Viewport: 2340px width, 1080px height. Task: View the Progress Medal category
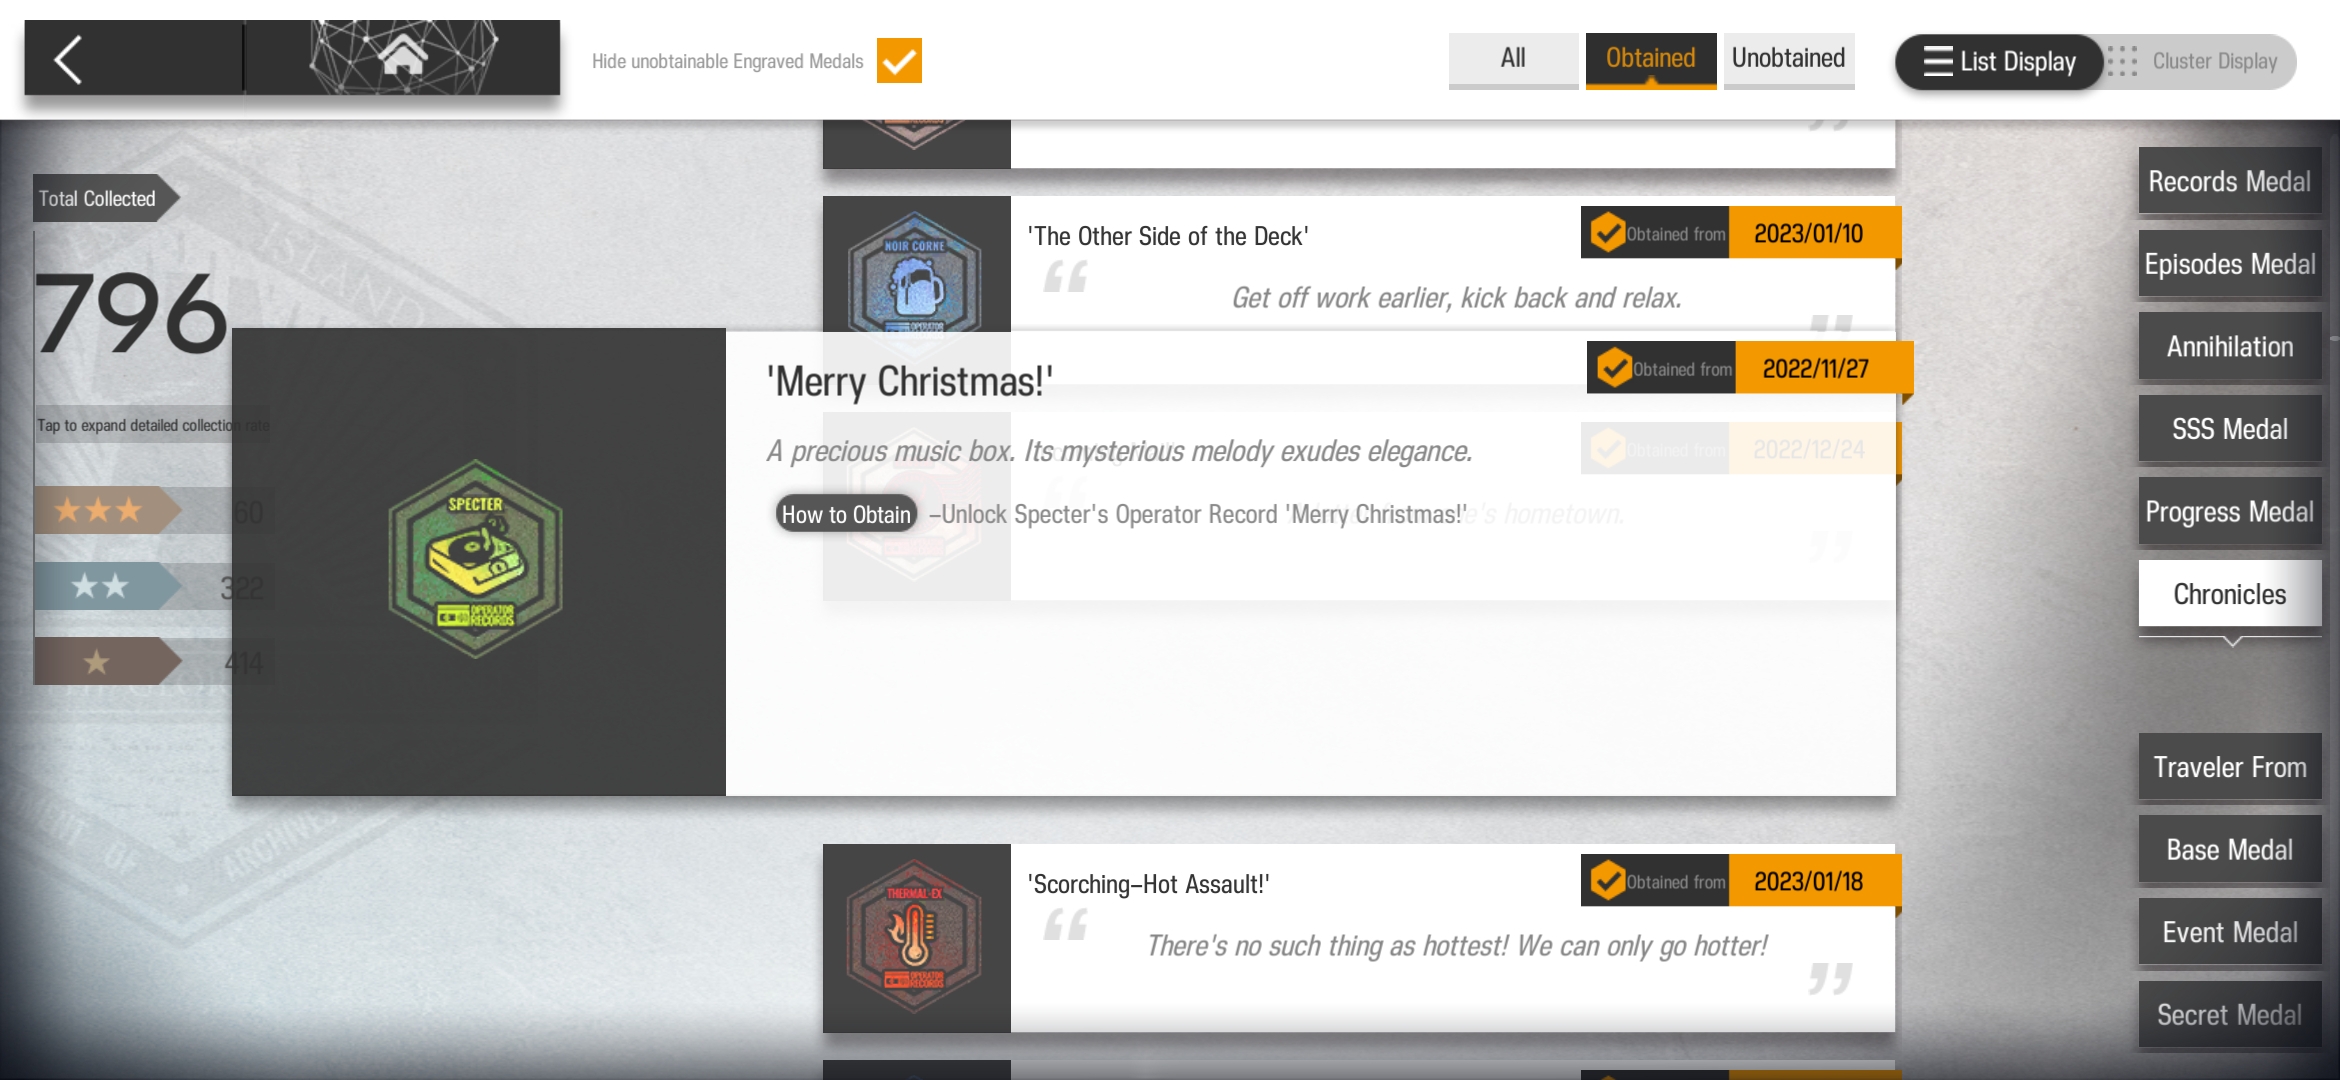[2230, 511]
